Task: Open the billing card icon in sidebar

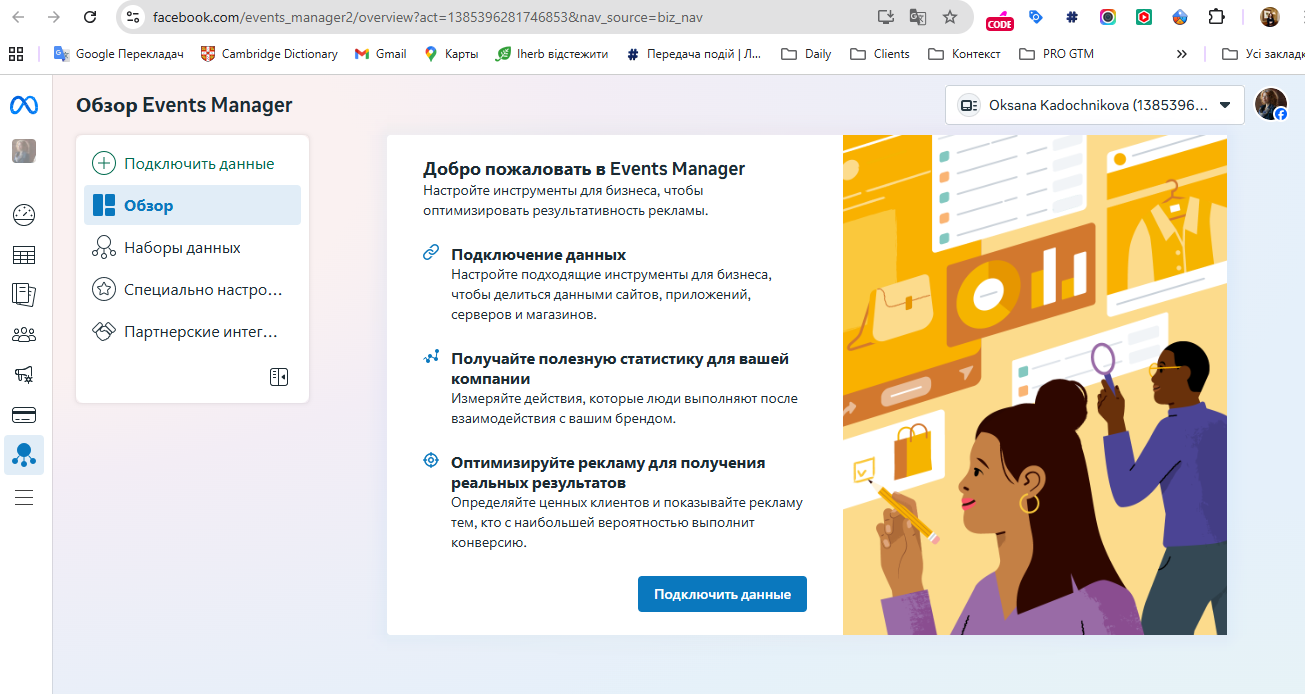Action: coord(24,415)
